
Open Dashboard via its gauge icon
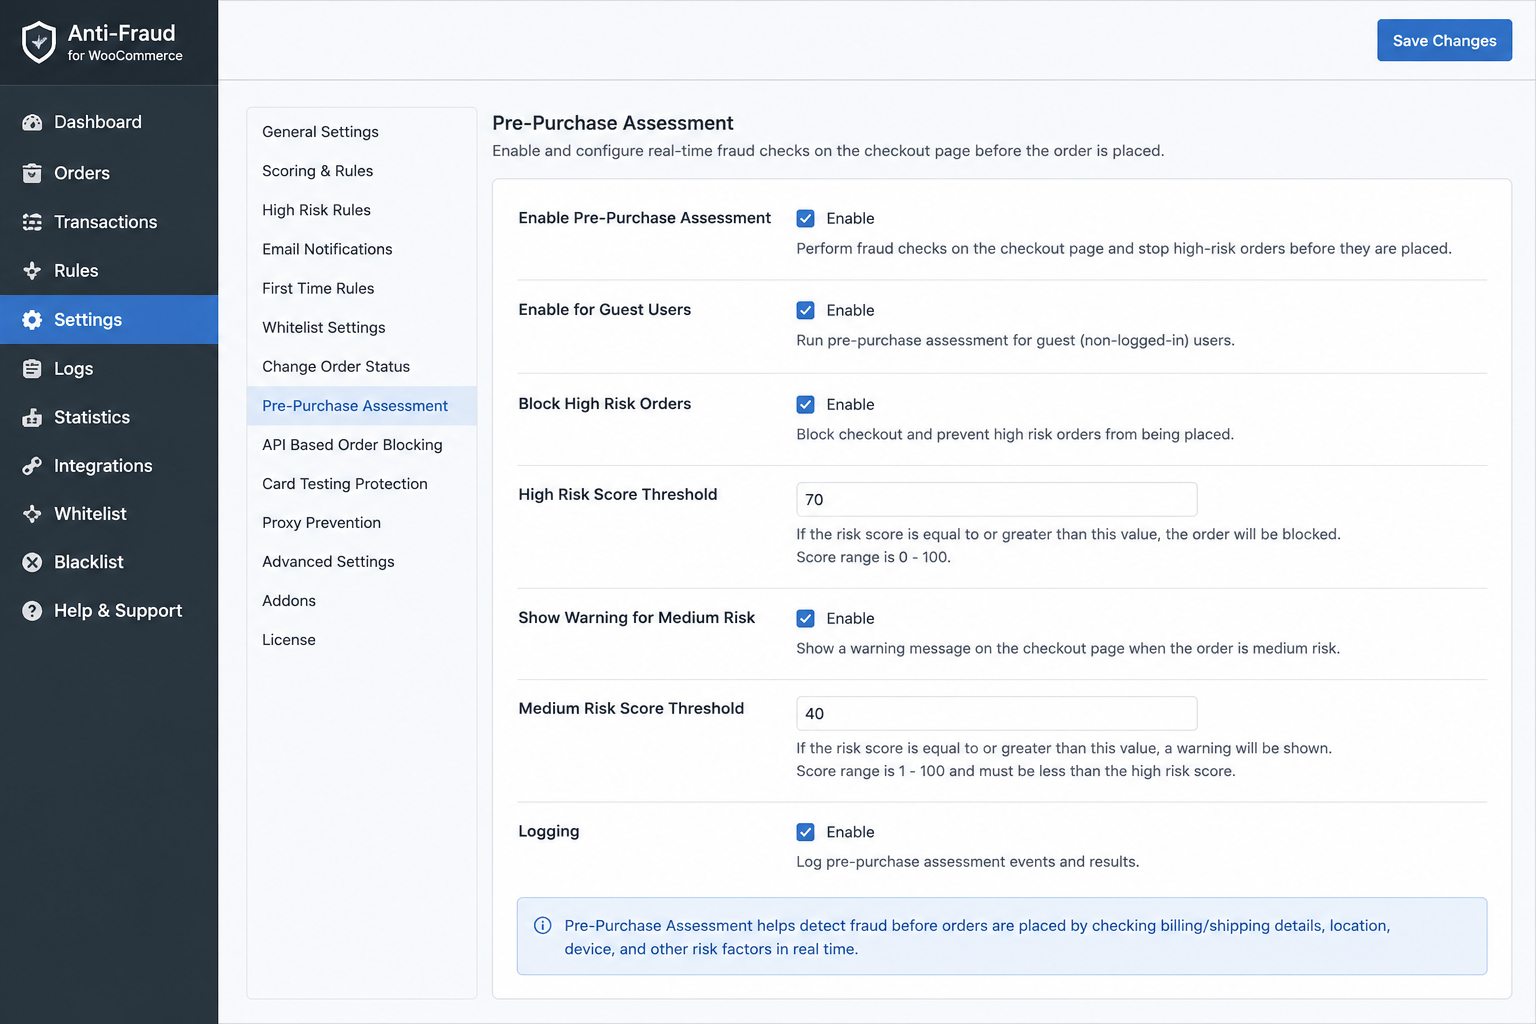[x=32, y=122]
